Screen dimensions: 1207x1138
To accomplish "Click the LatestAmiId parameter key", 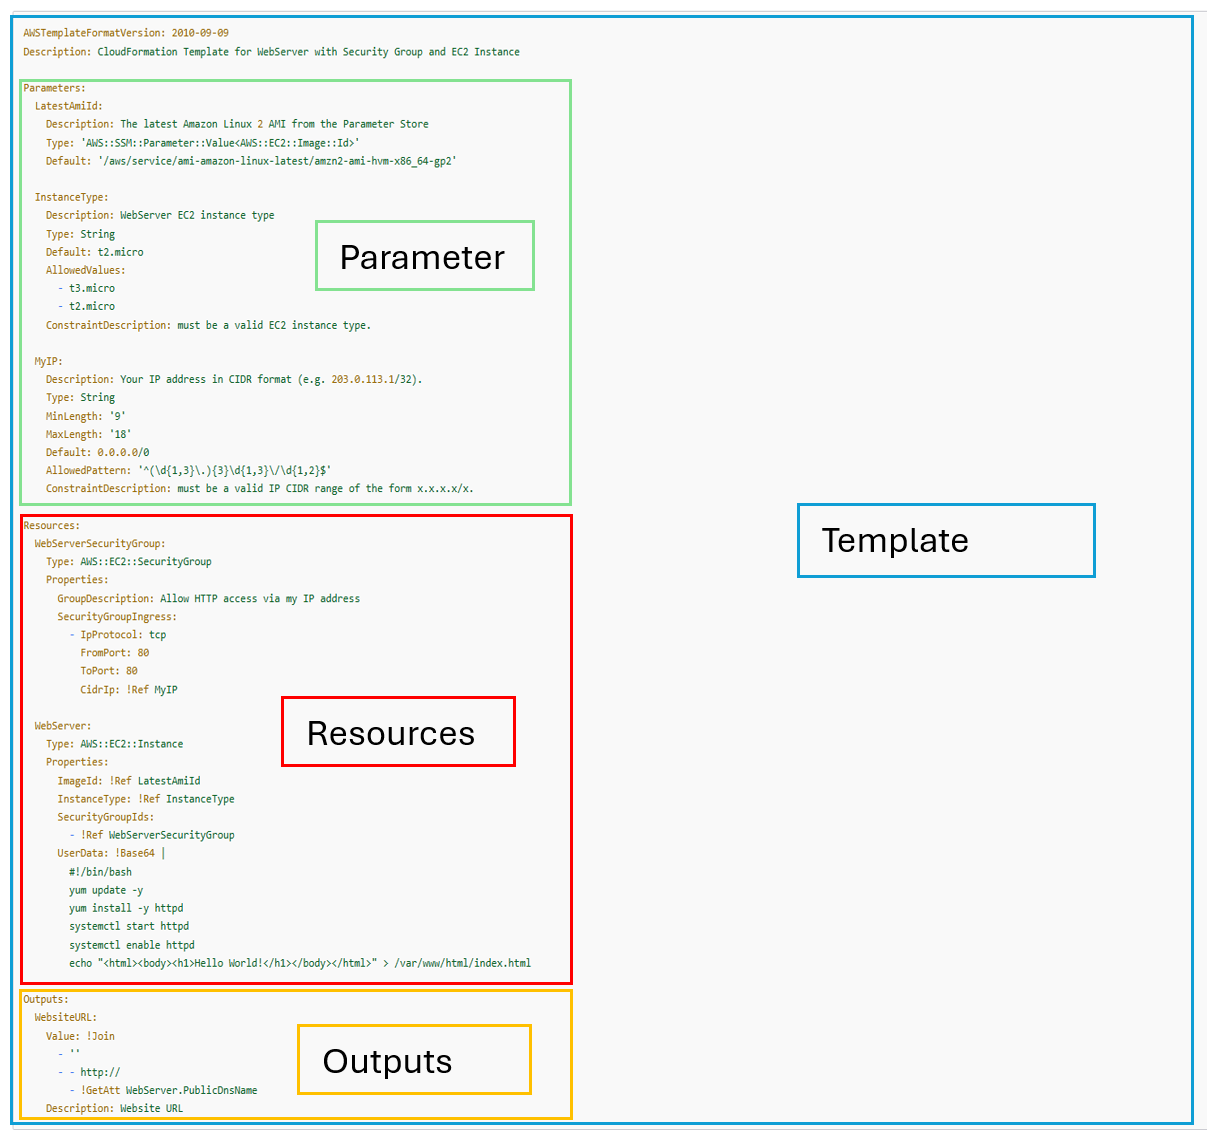I will 68,106.
